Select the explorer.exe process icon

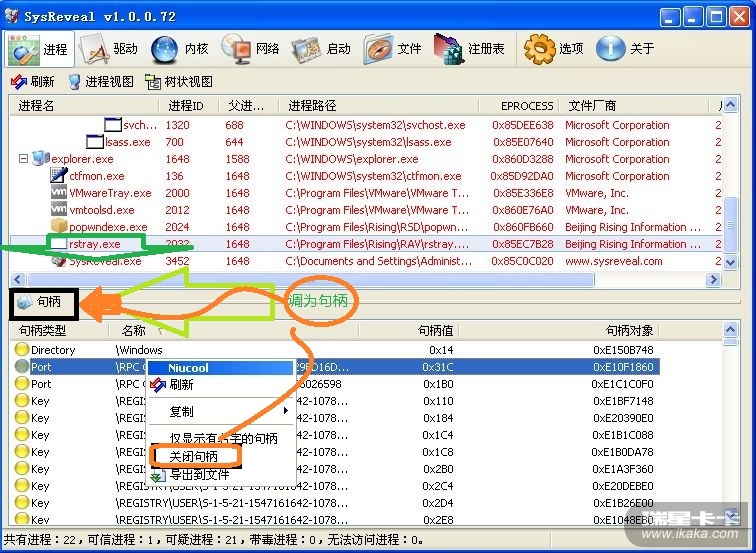click(x=40, y=158)
